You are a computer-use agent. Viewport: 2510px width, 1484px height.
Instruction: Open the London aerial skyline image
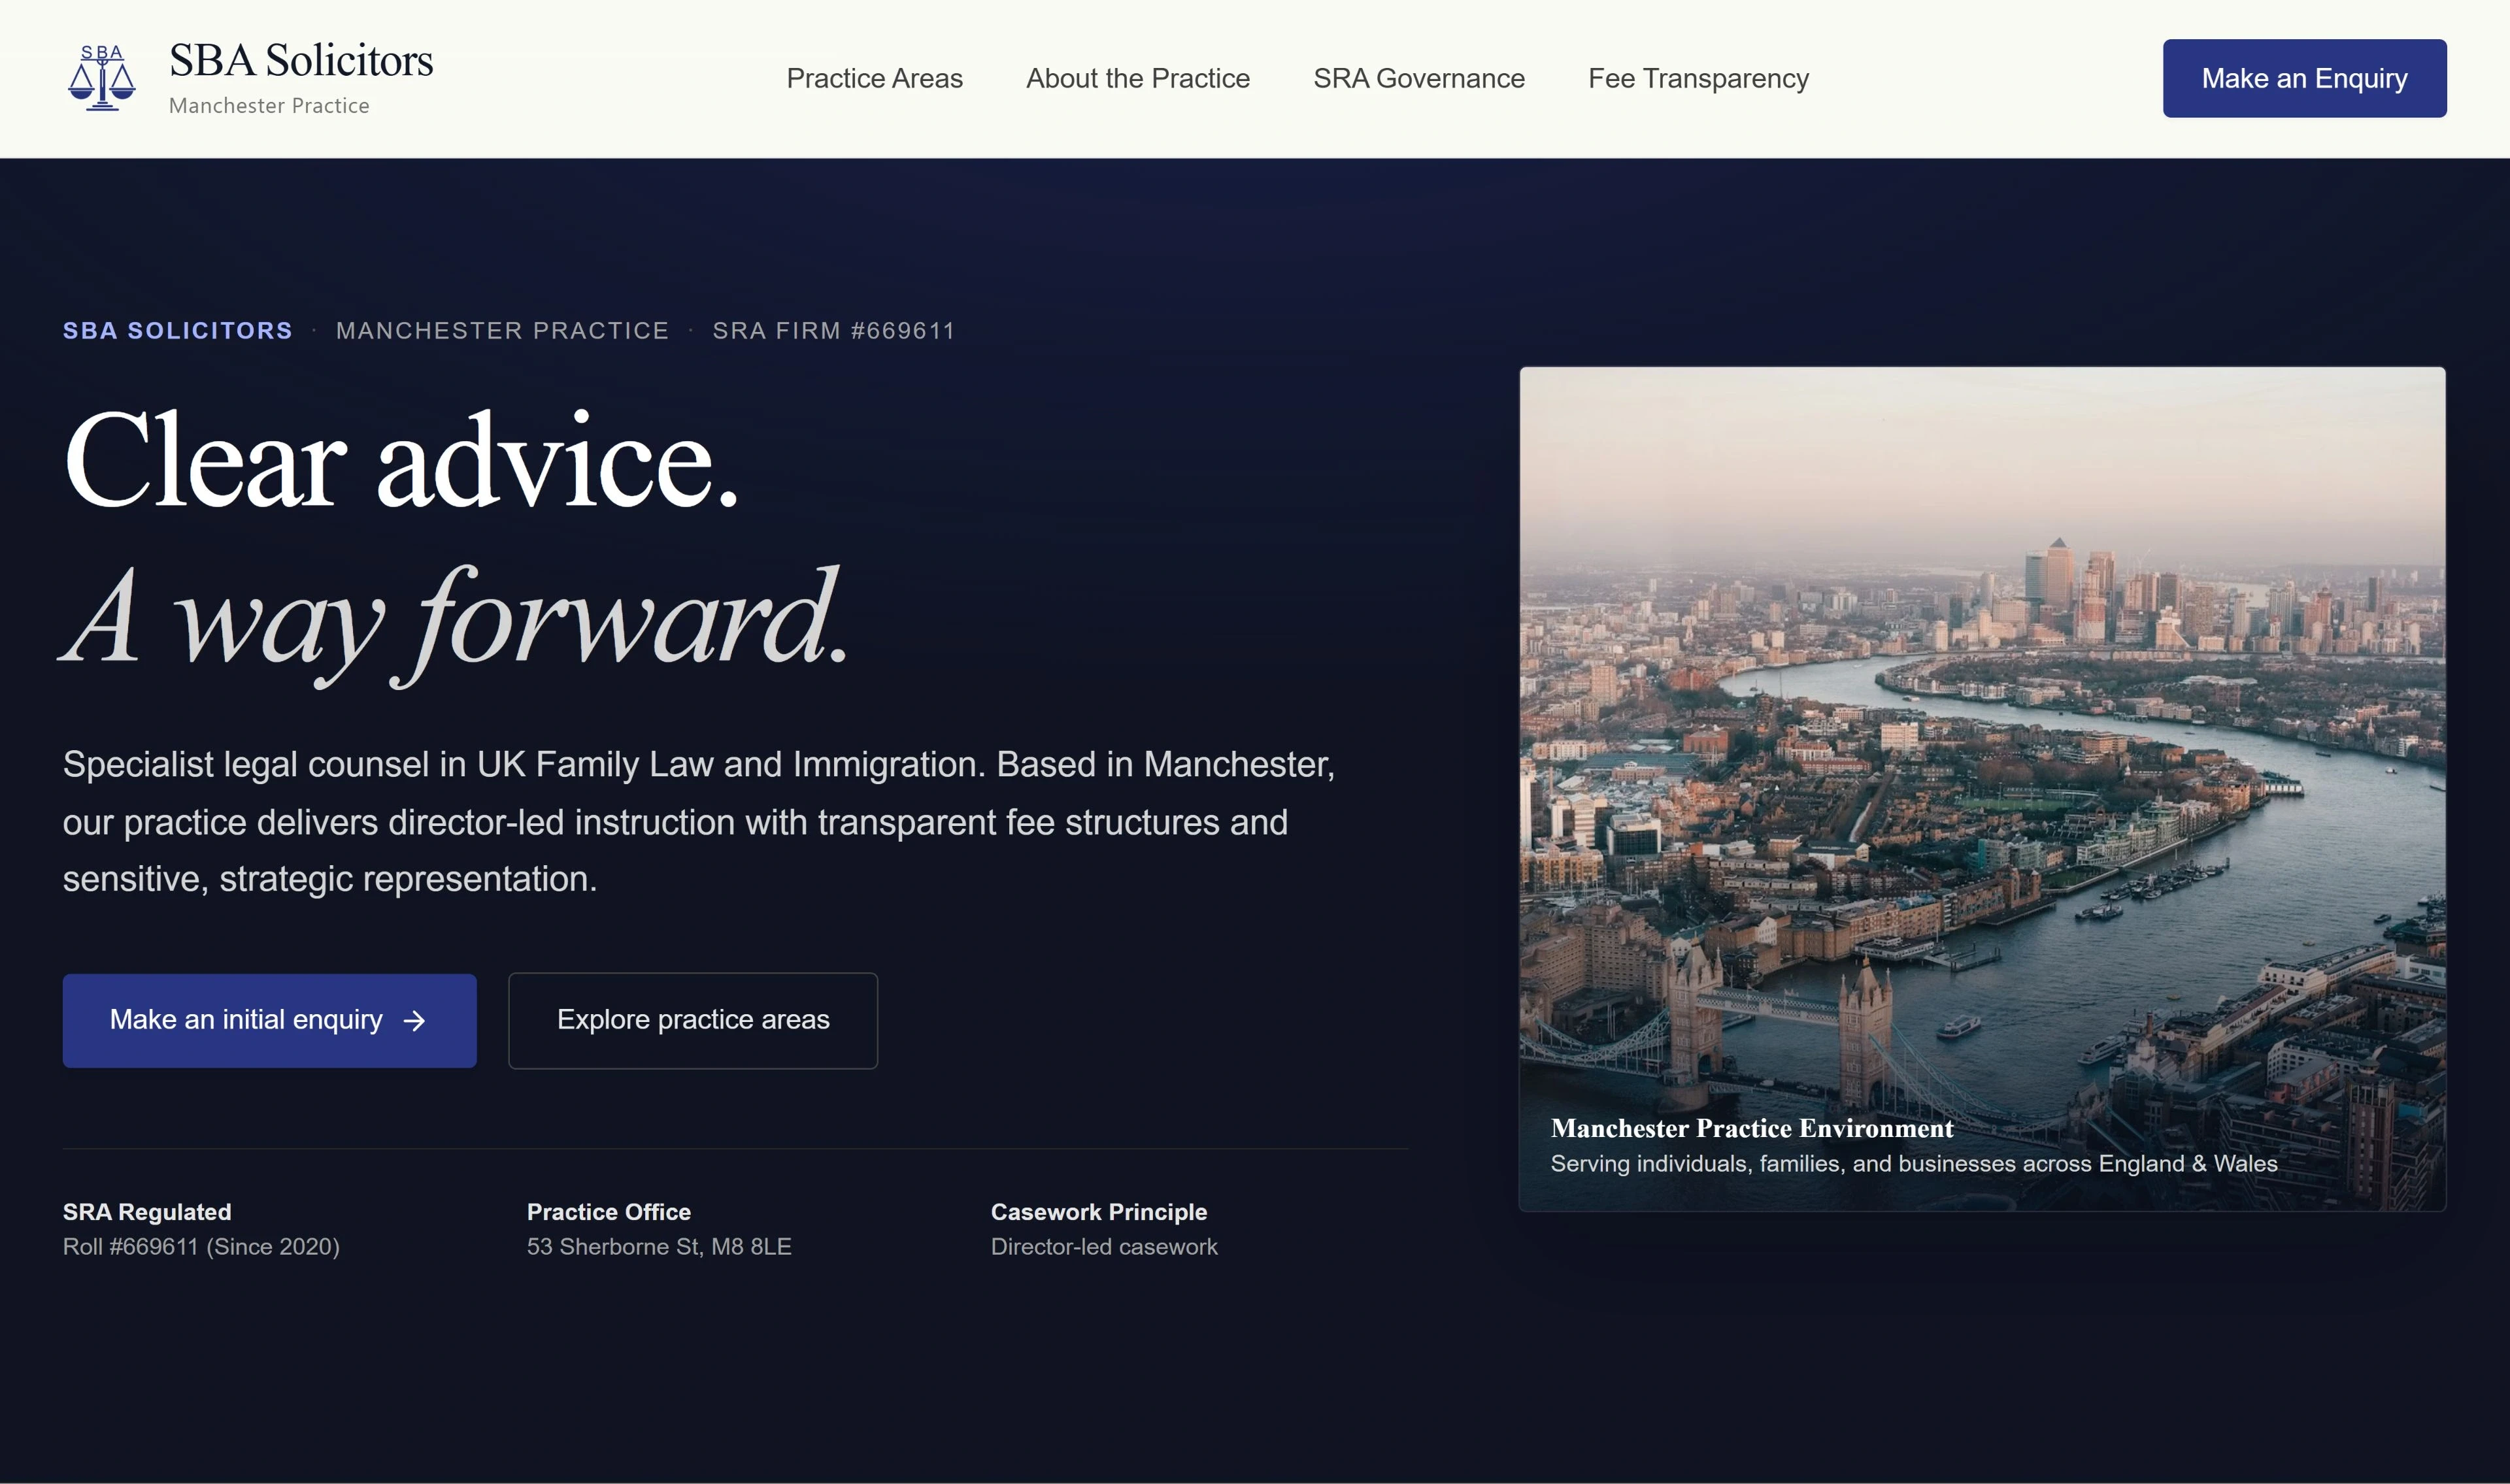point(1982,788)
